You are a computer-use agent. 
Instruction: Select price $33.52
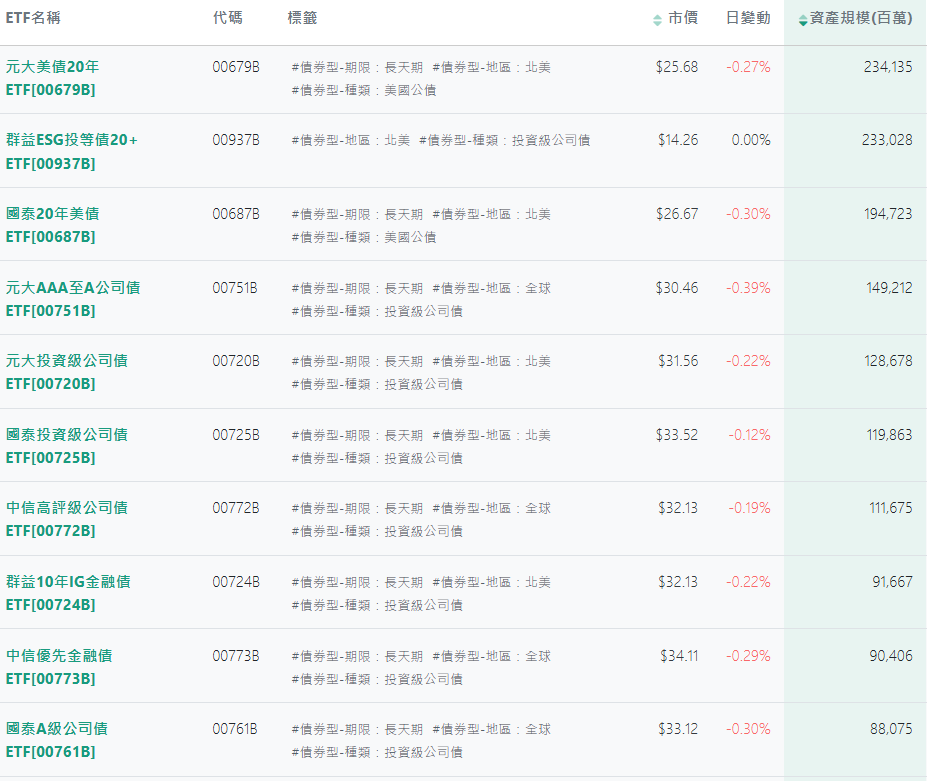[x=677, y=435]
